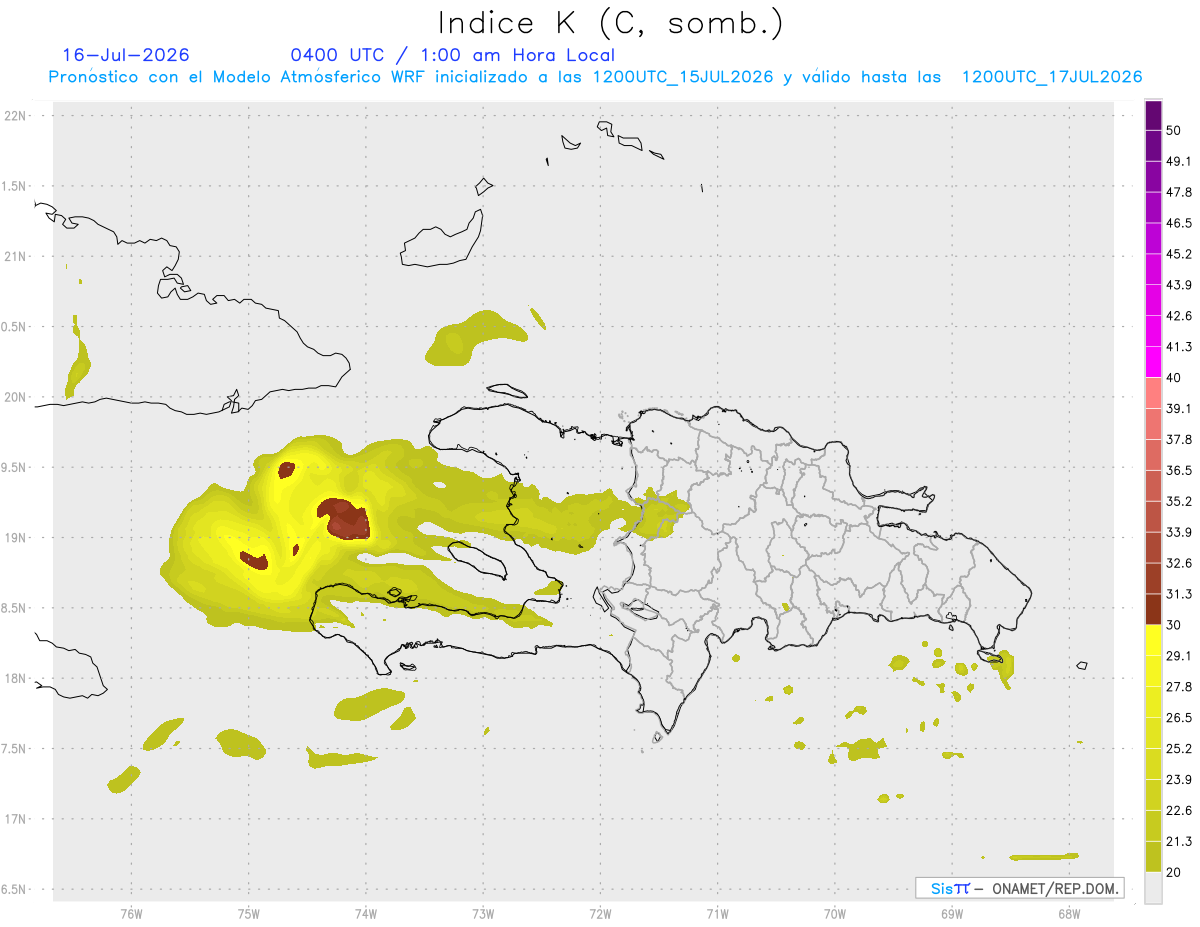The width and height of the screenshot is (1200, 927).
Task: Click the "23.9" value on the color scale
Action: (x=1180, y=780)
